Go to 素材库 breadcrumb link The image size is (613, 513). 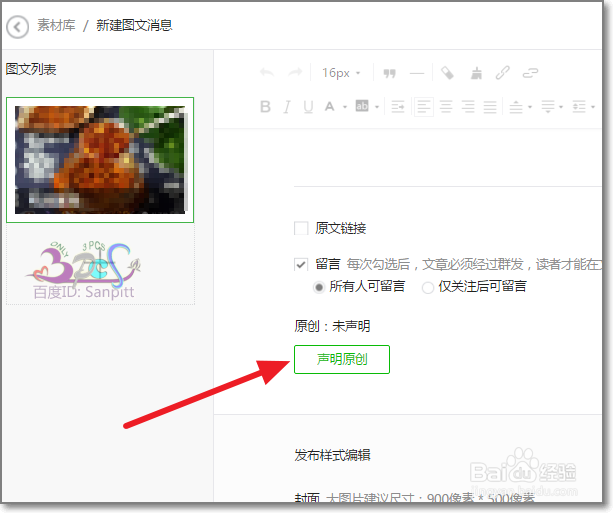[56, 25]
